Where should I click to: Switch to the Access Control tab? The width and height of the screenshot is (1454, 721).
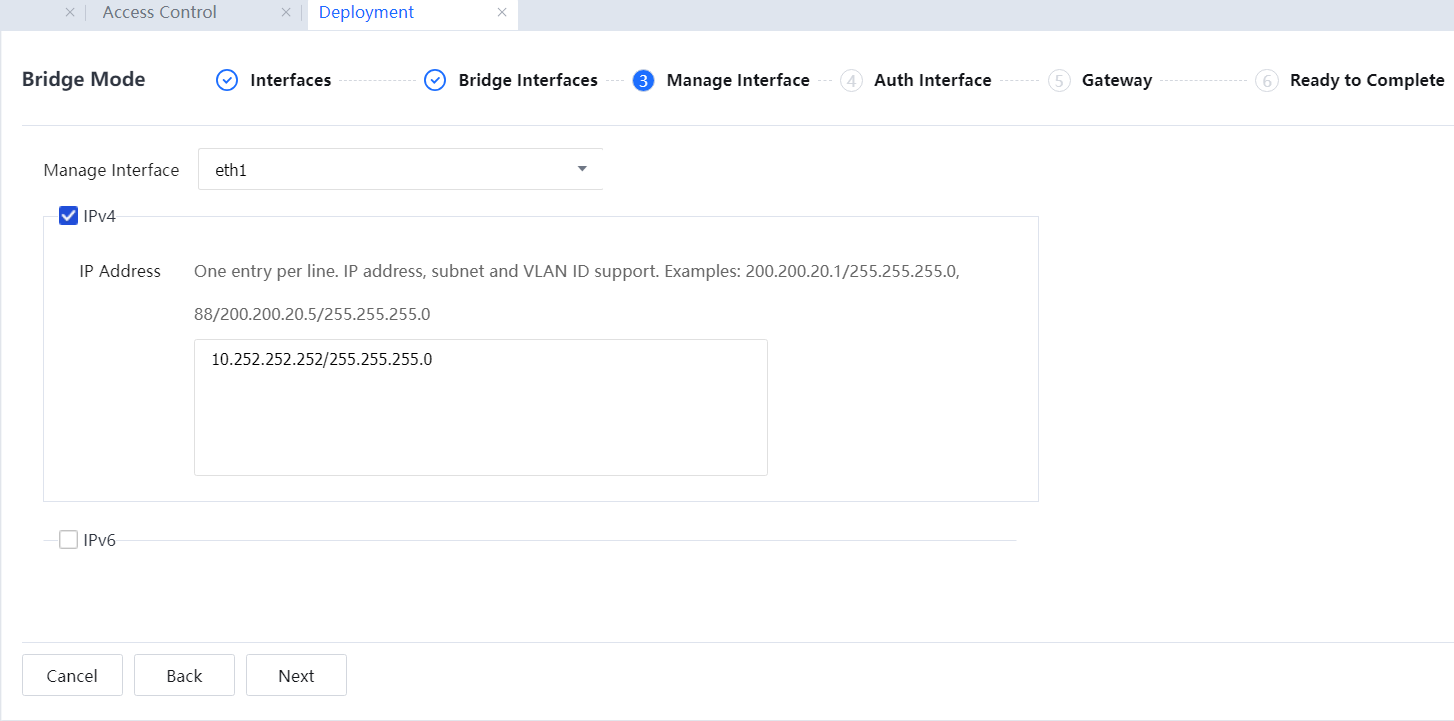tap(159, 13)
